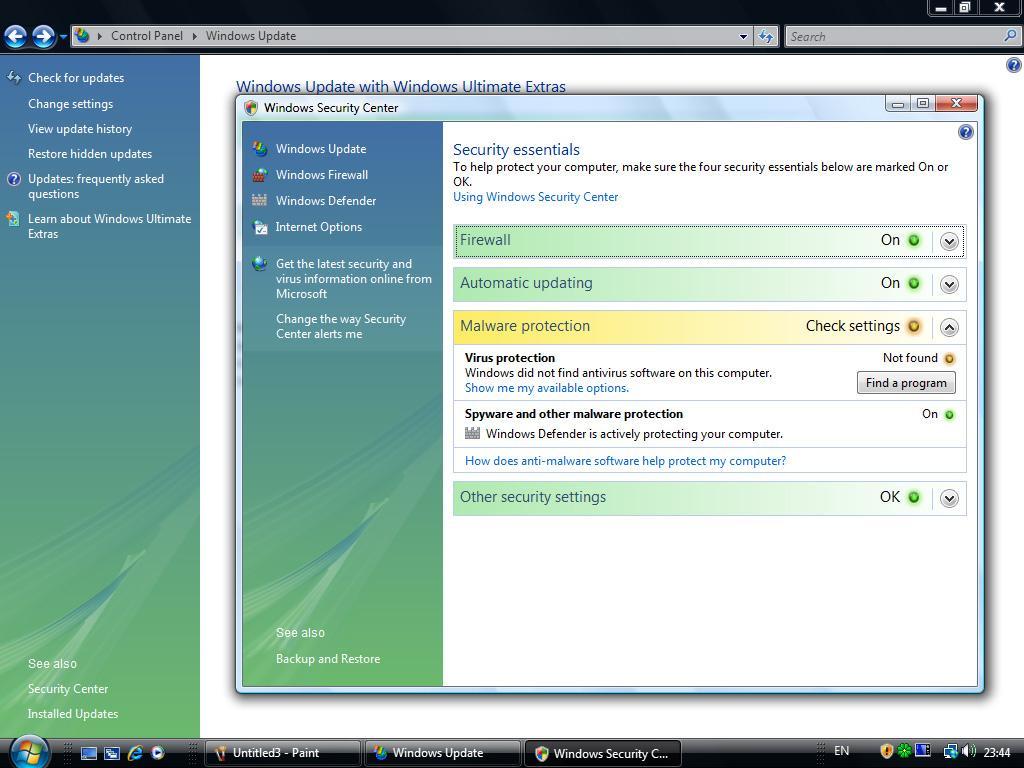1024x768 pixels.
Task: Click the Automatic updating header label
Action: pos(526,283)
